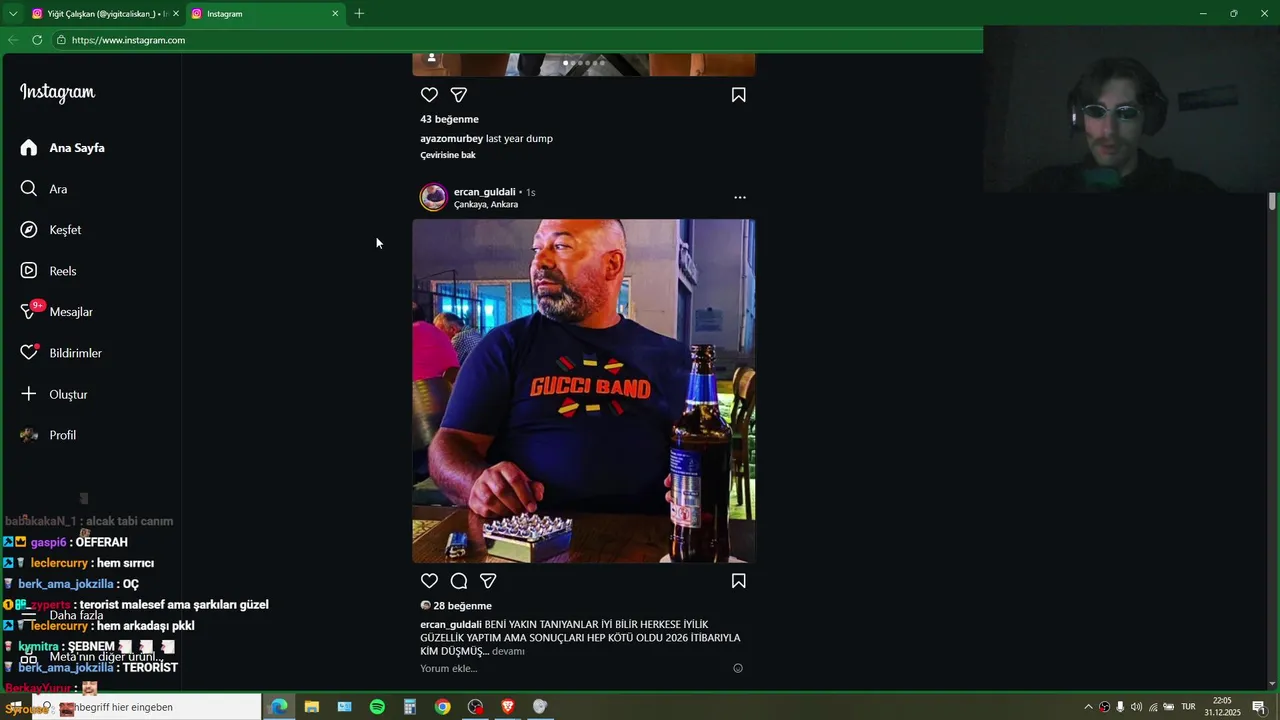Open ayazomurbey username in caption
The width and height of the screenshot is (1280, 720).
tap(451, 139)
